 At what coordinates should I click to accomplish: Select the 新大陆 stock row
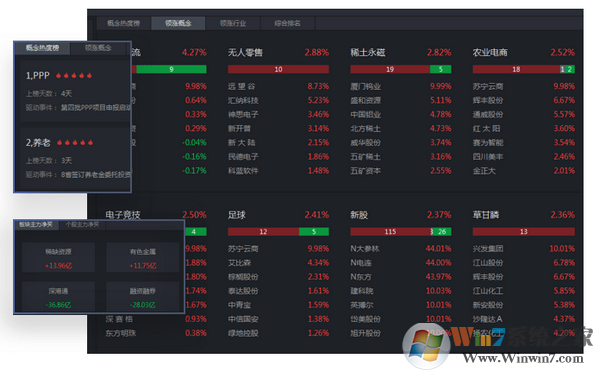[x=278, y=143]
